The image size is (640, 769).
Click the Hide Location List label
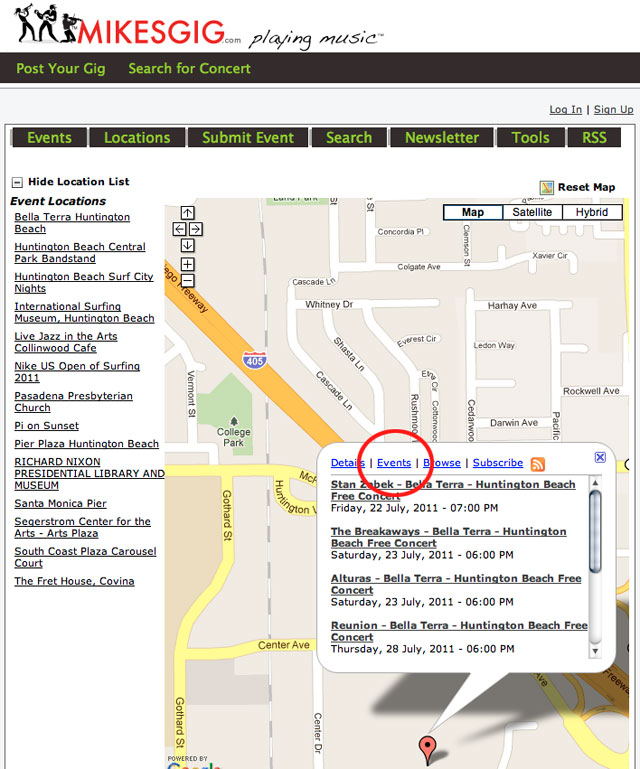pos(78,181)
